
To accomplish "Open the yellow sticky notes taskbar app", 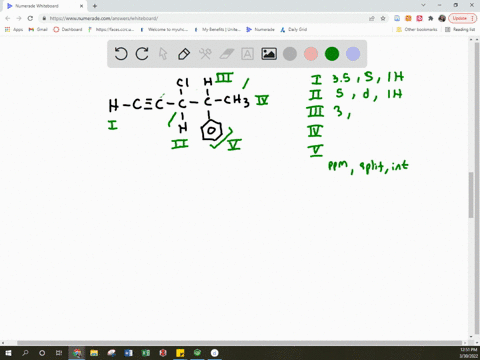I will tap(180, 353).
